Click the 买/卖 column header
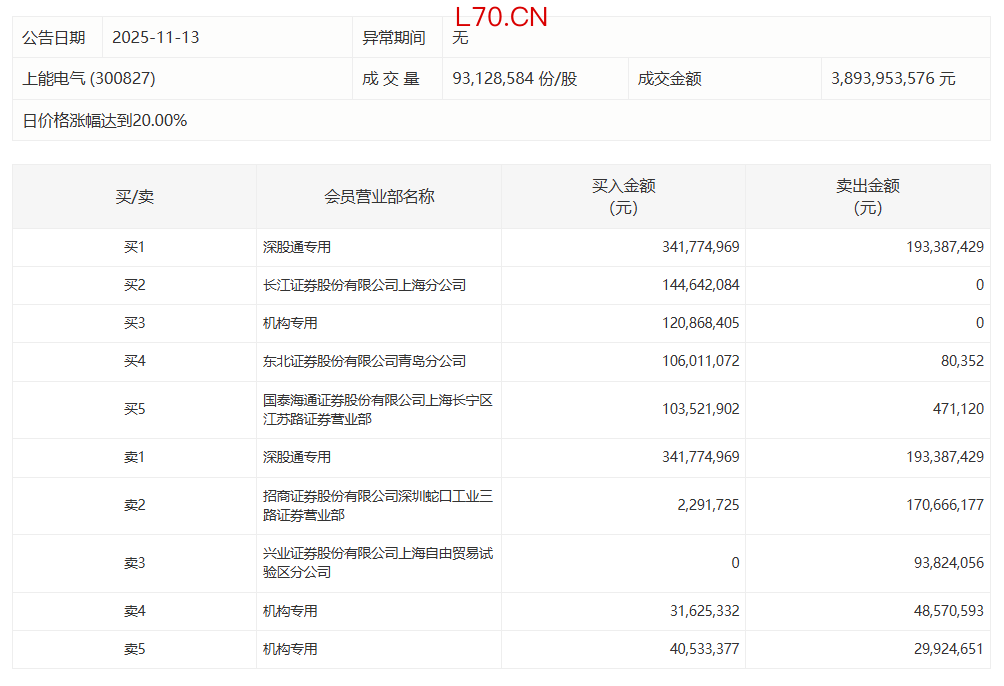This screenshot has height=686, width=1004. coord(134,197)
